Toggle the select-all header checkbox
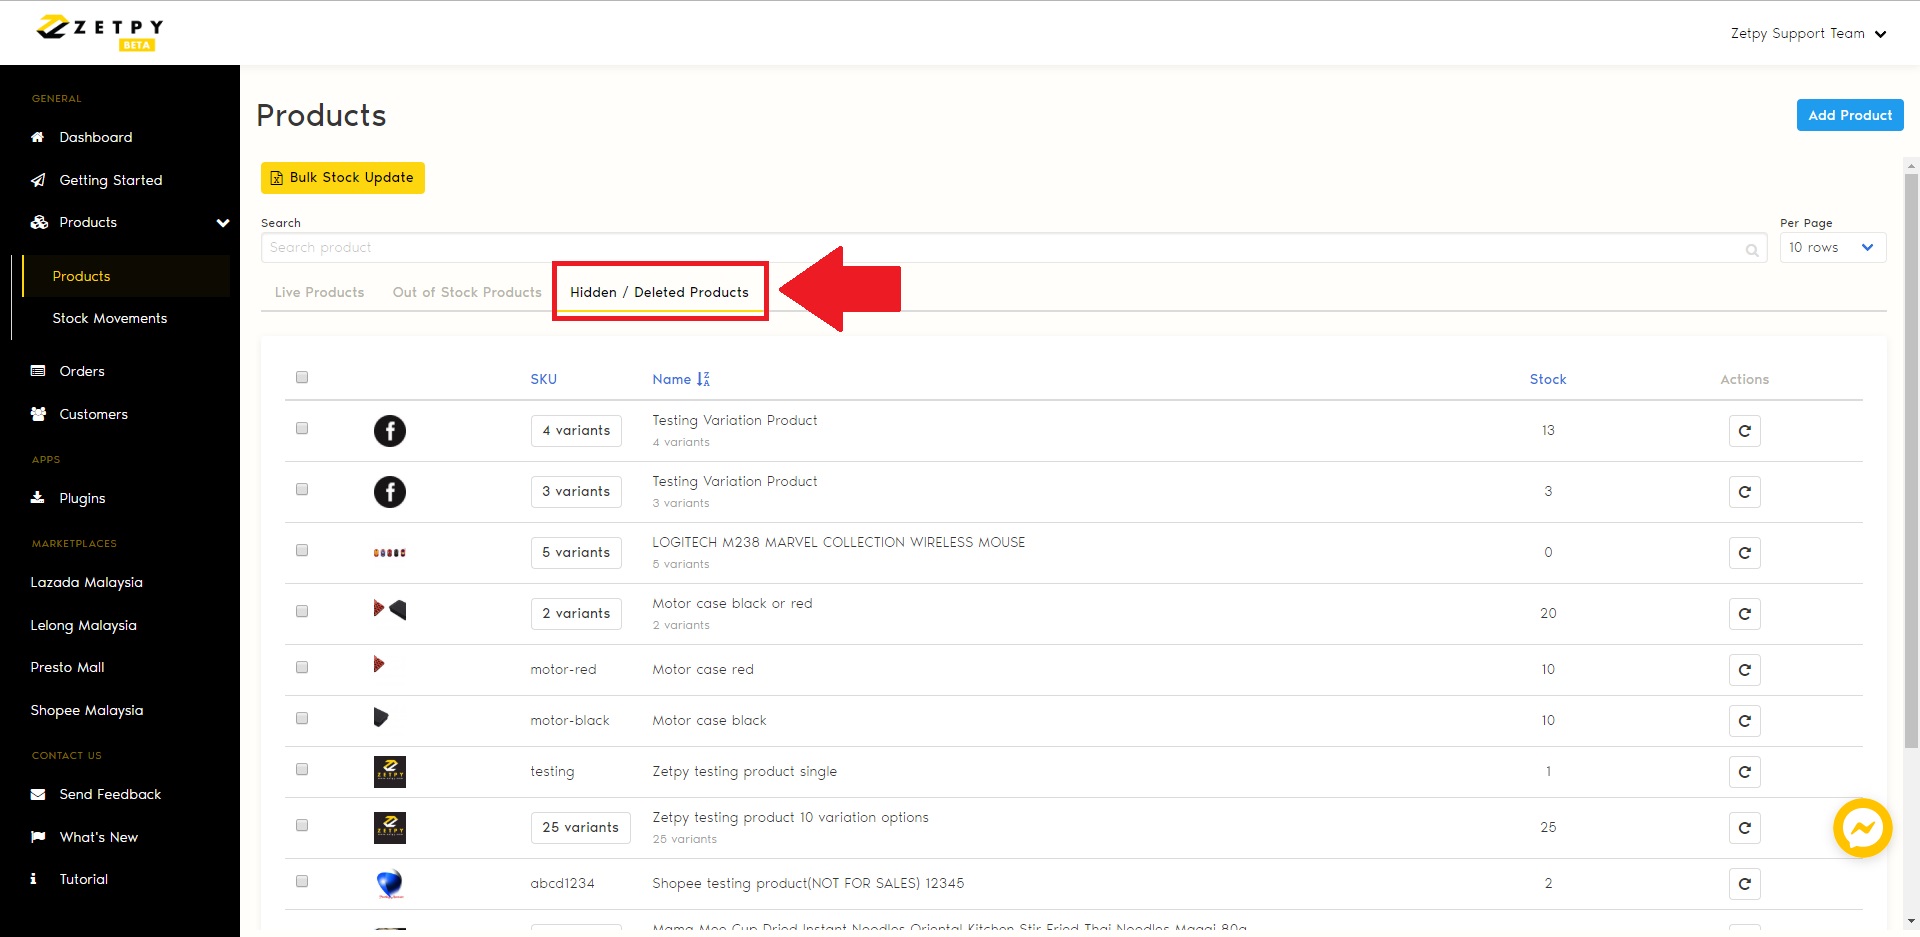This screenshot has height=937, width=1920. coord(302,377)
